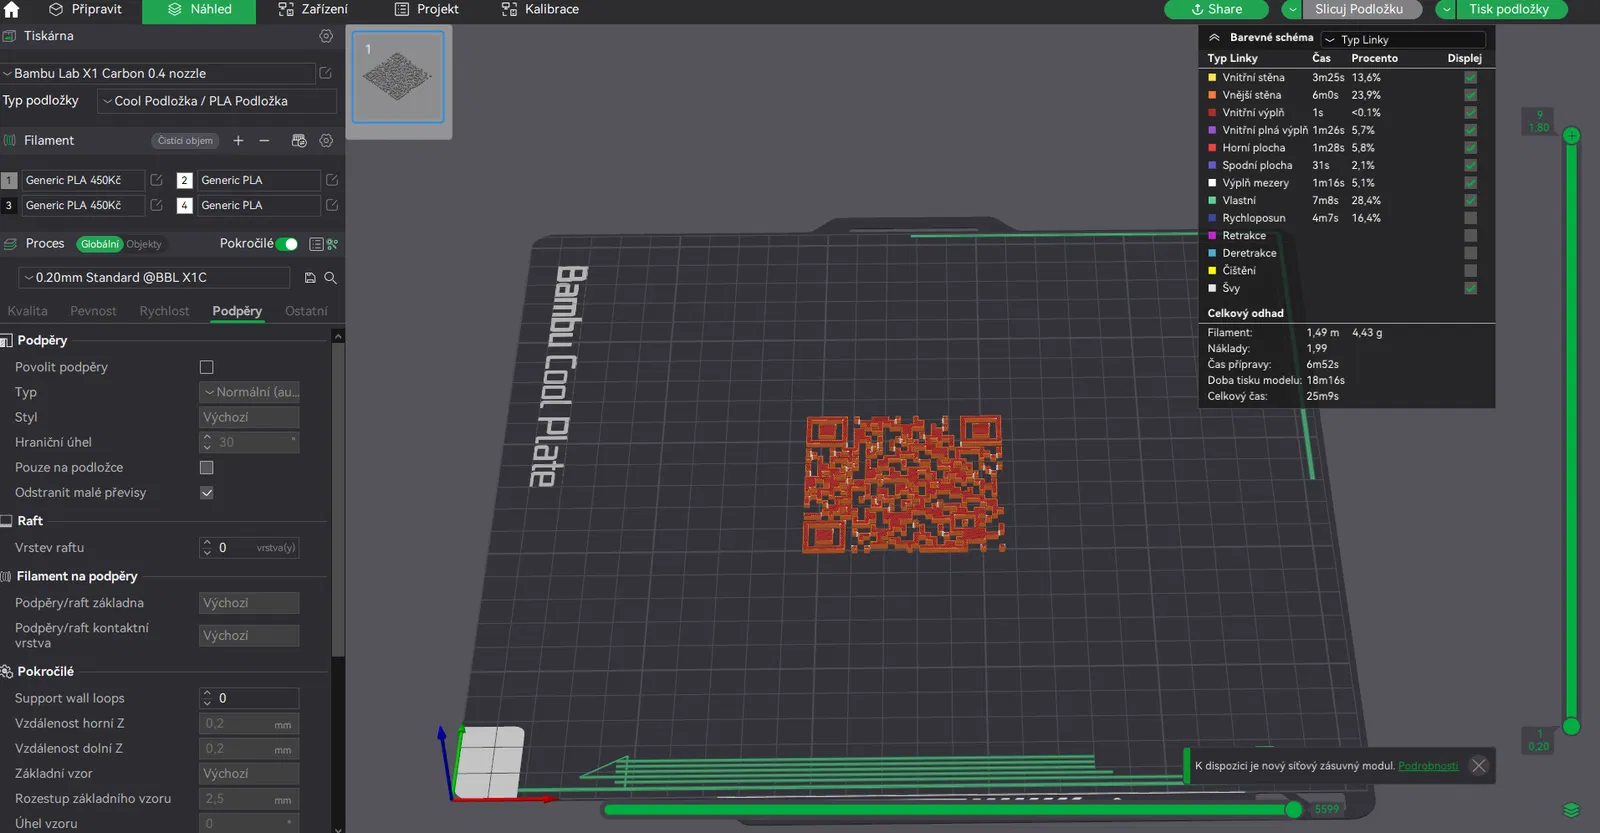Click filament 2 color swatch
The height and width of the screenshot is (833, 1600).
click(184, 180)
